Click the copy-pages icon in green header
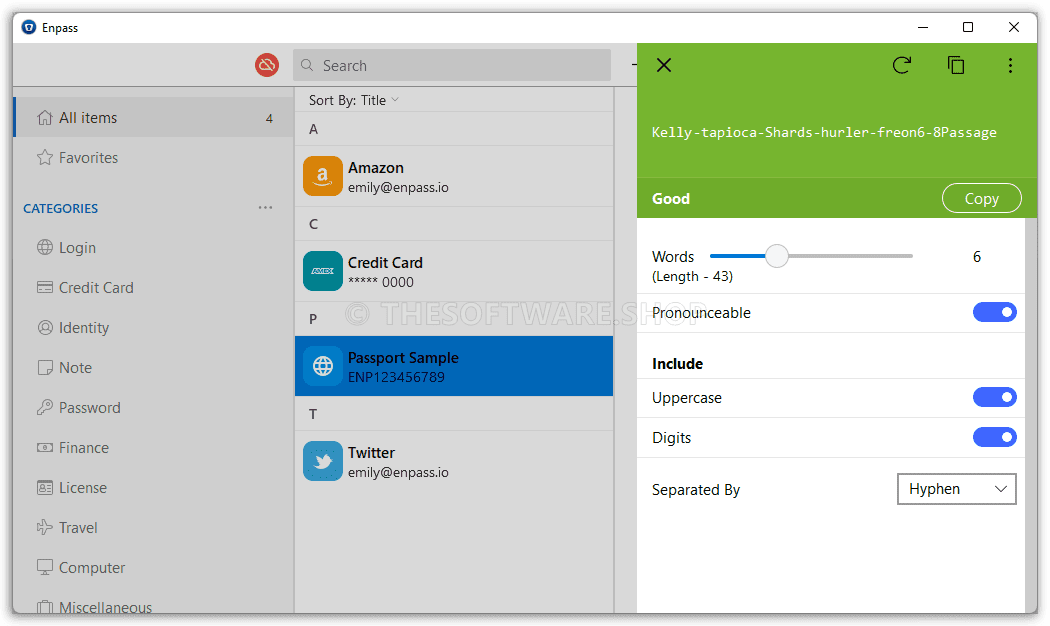This screenshot has height=626, width=1050. pos(956,65)
